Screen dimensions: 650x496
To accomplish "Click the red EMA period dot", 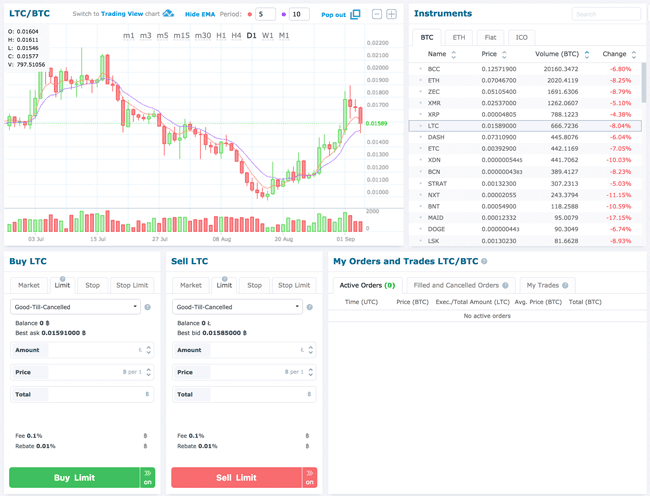I will coord(250,15).
